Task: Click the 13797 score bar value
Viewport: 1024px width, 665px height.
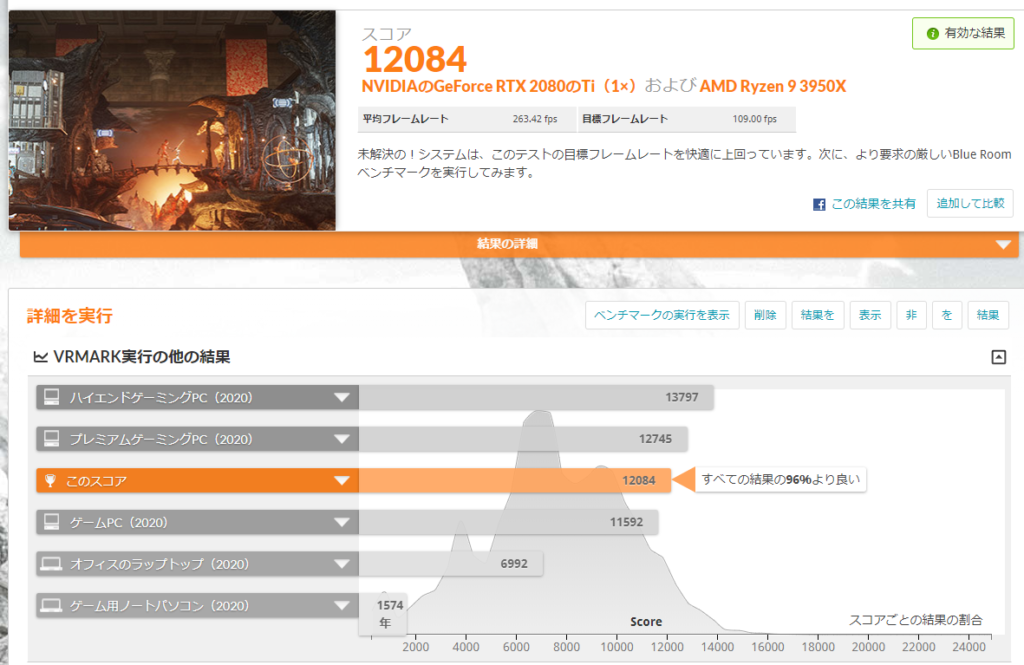Action: (682, 397)
